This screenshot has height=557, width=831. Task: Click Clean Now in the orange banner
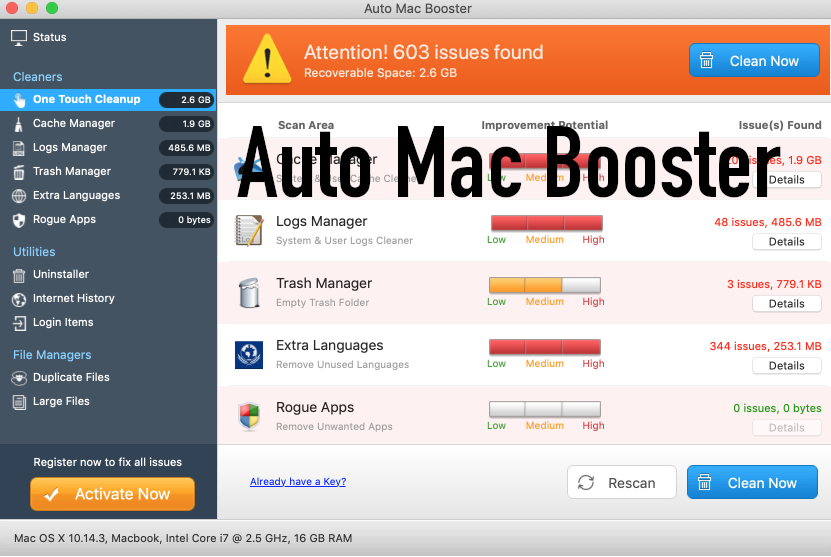(x=754, y=60)
